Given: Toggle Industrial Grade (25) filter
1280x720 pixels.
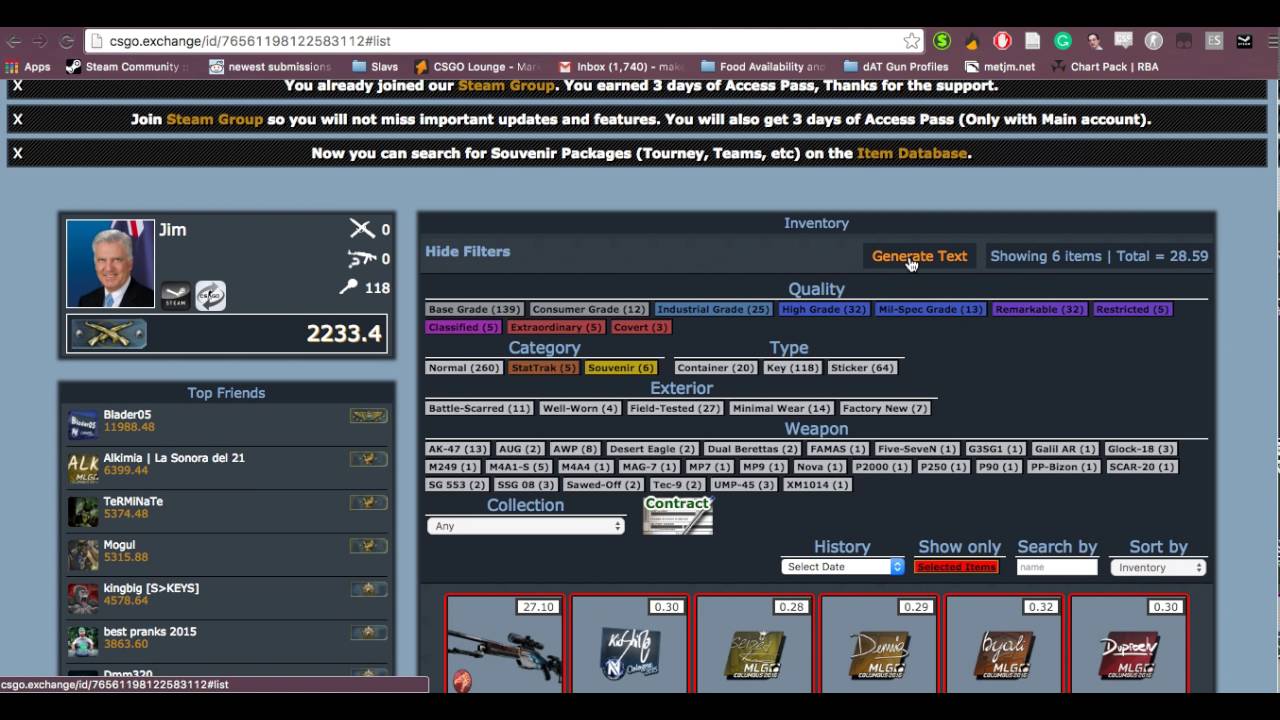Looking at the screenshot, I should [x=713, y=309].
